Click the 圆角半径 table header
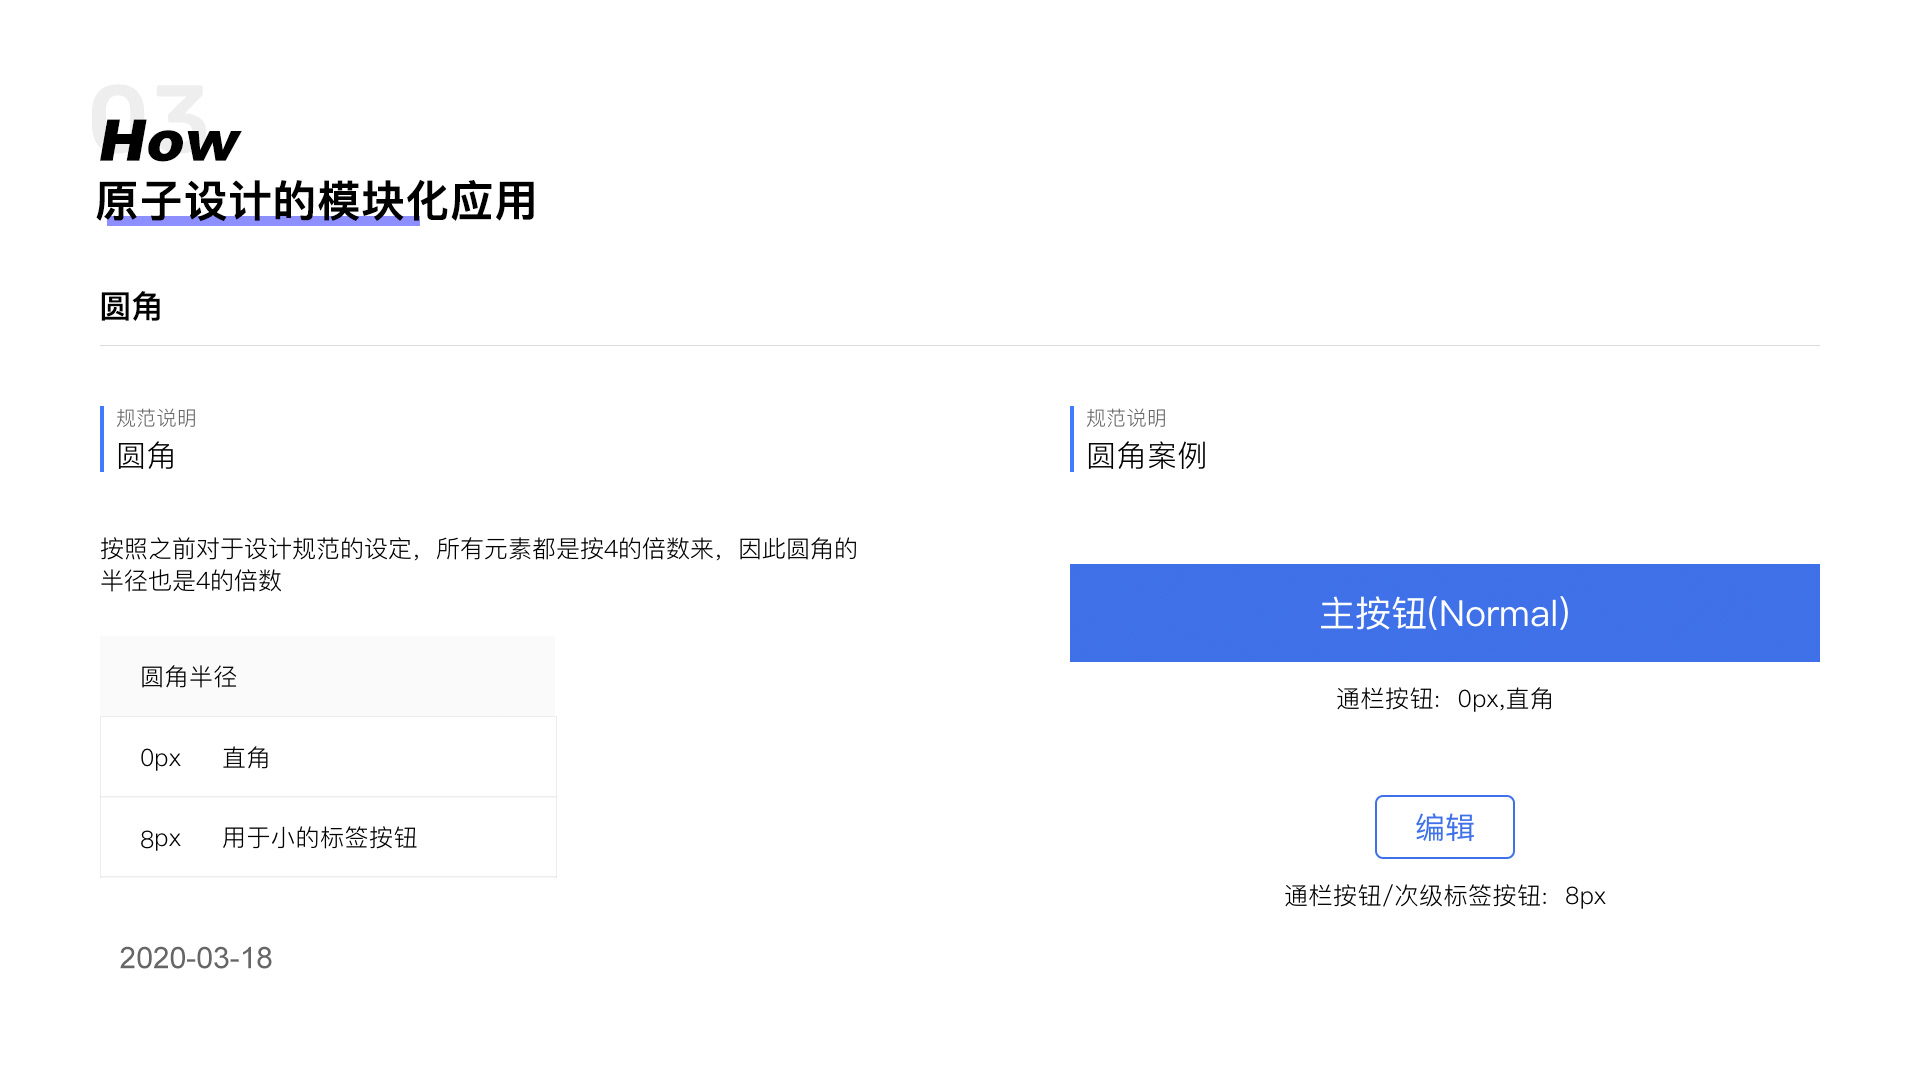The height and width of the screenshot is (1080, 1920). click(189, 677)
